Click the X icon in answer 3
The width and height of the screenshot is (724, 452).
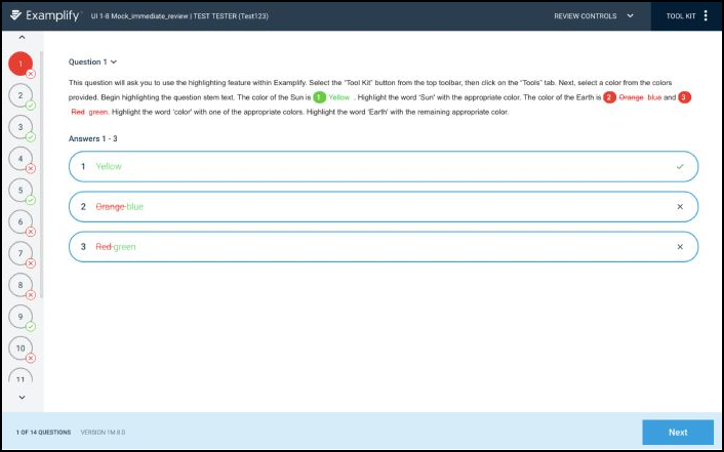680,247
